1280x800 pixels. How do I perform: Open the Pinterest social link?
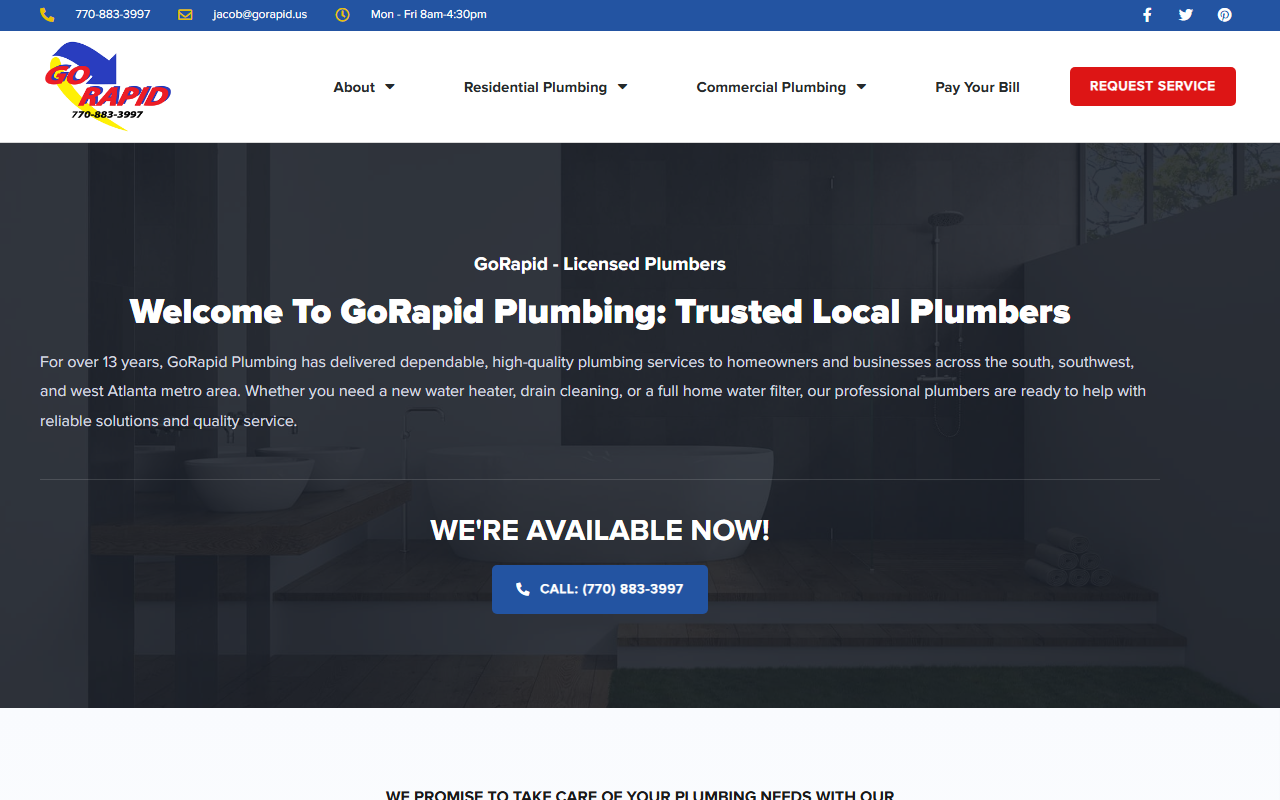[x=1224, y=15]
